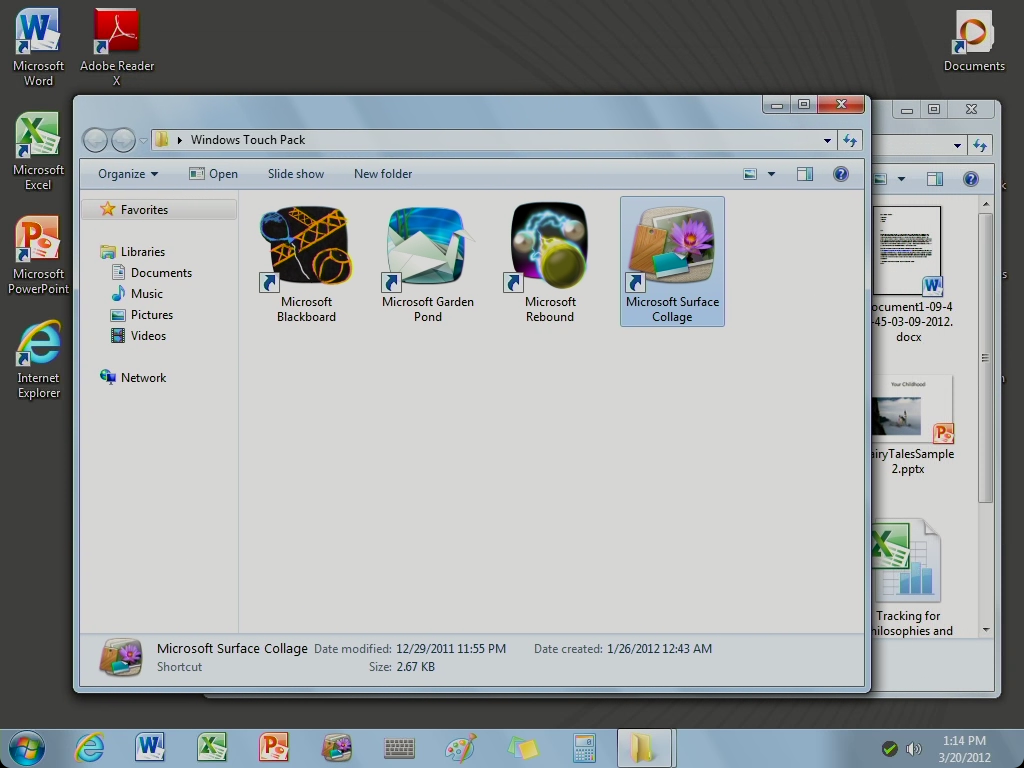Click the Windows Explorer folder taskbar button

point(644,748)
